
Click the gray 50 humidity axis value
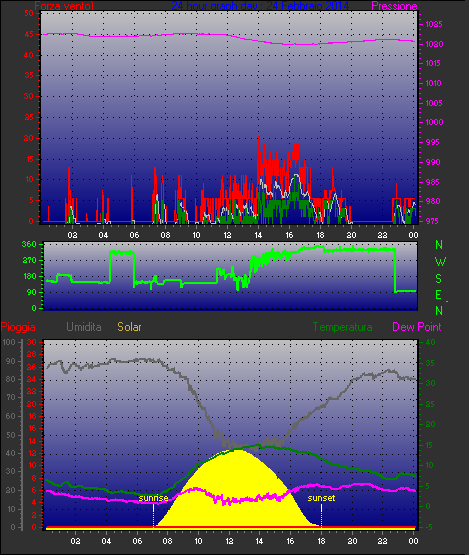click(11, 435)
